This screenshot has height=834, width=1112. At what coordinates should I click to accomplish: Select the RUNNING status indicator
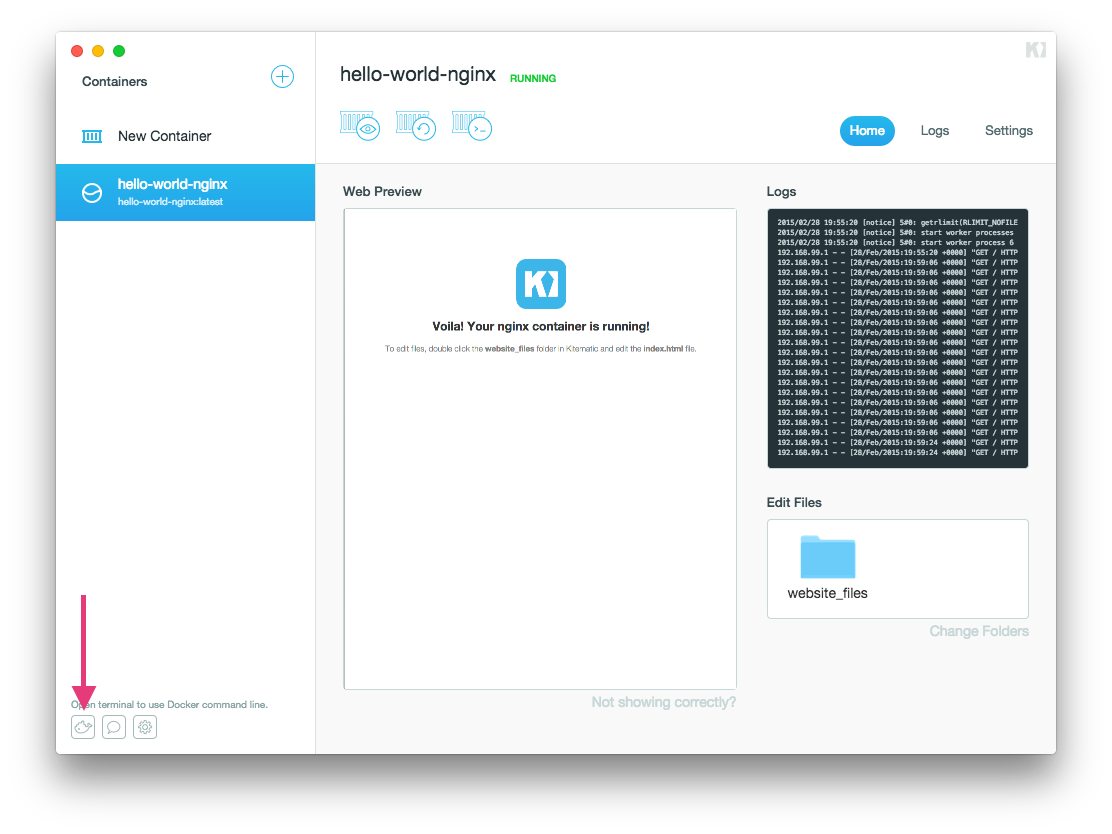(533, 78)
